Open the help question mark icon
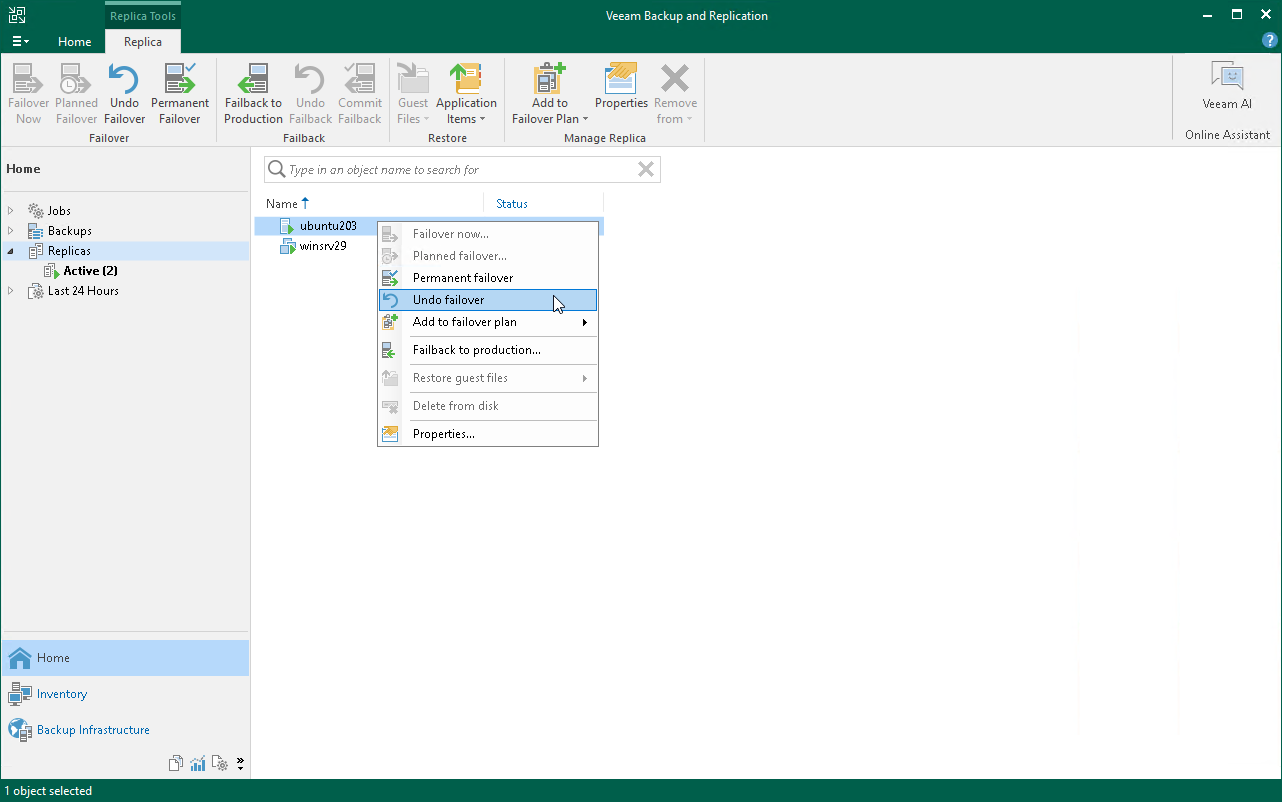Screen dimensions: 1282x802 coord(1270,40)
